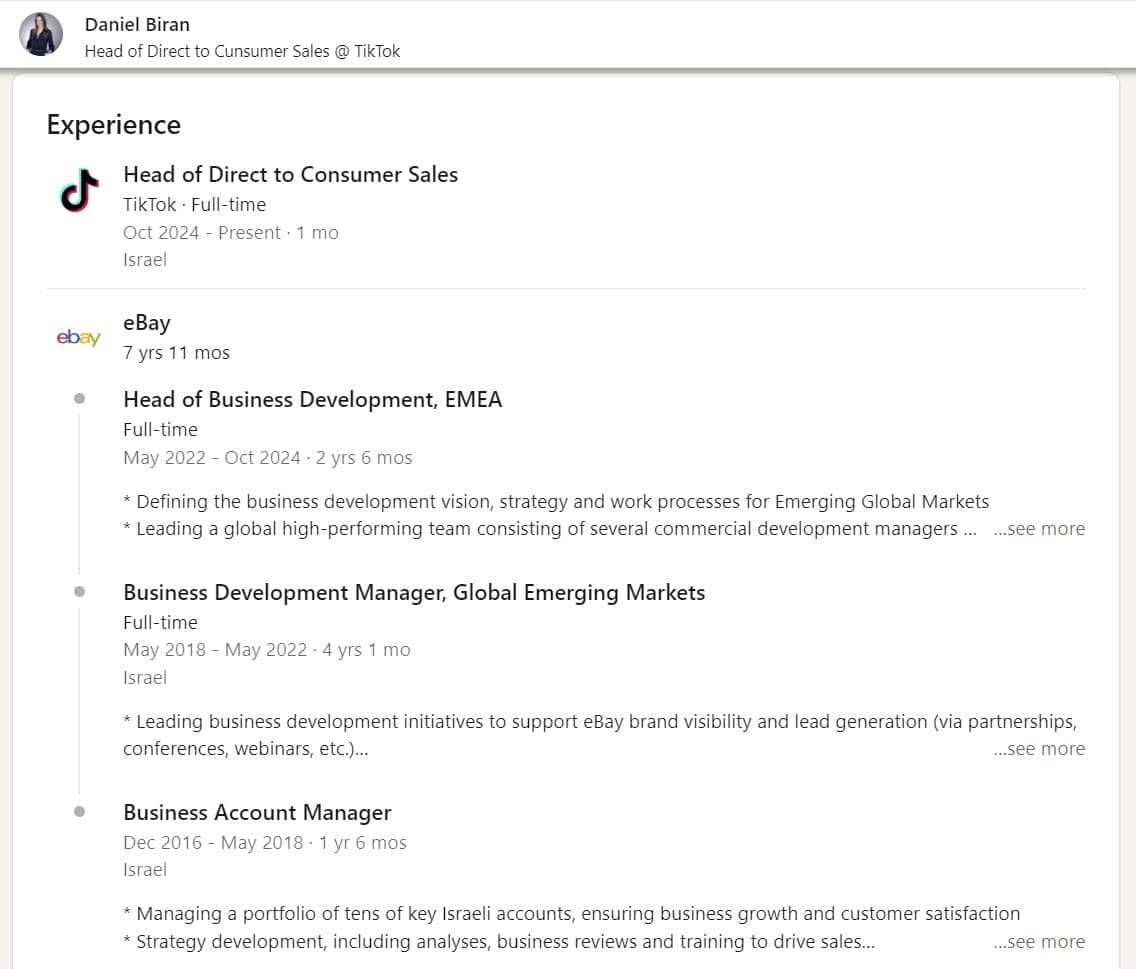Click the profile photo thumbnail at top
Viewport: 1136px width, 969px height.
click(41, 34)
